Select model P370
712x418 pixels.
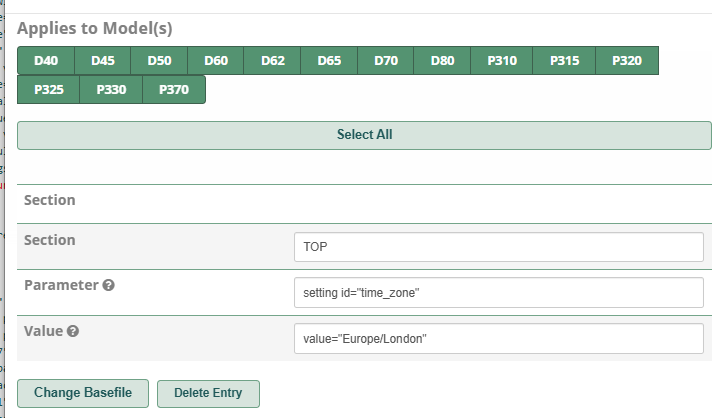click(173, 89)
